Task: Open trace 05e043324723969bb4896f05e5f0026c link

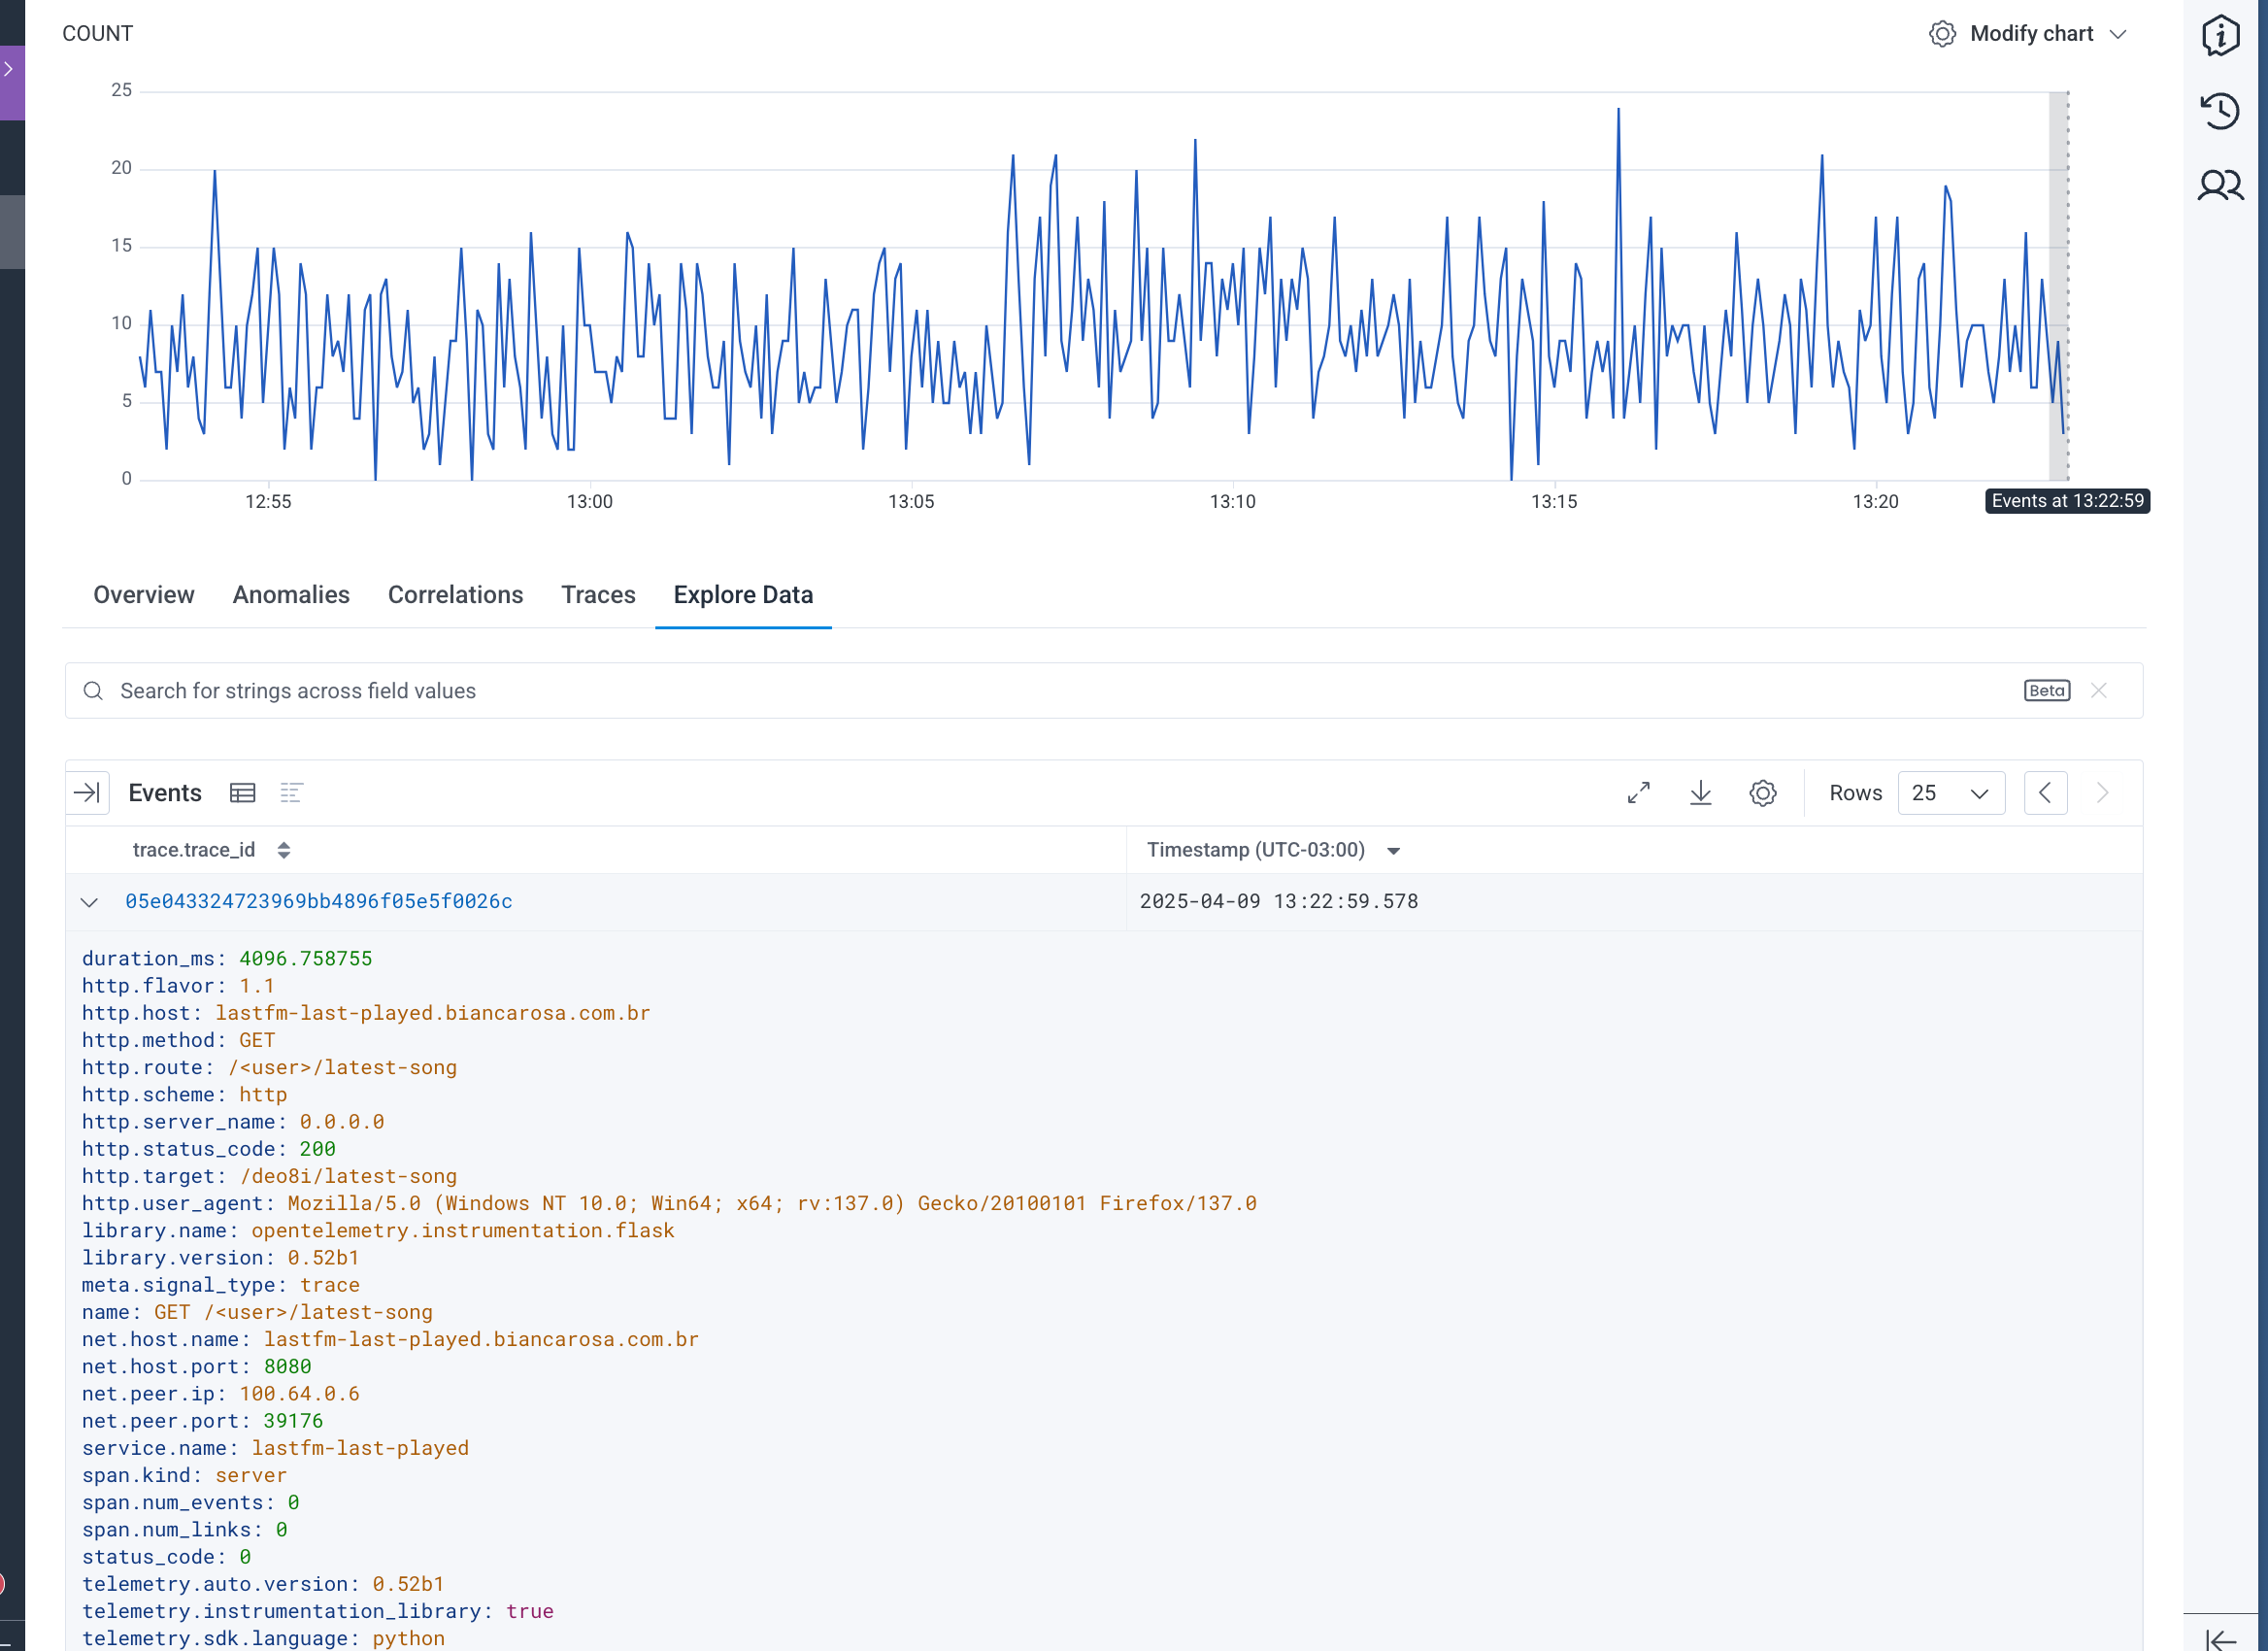Action: (x=319, y=901)
